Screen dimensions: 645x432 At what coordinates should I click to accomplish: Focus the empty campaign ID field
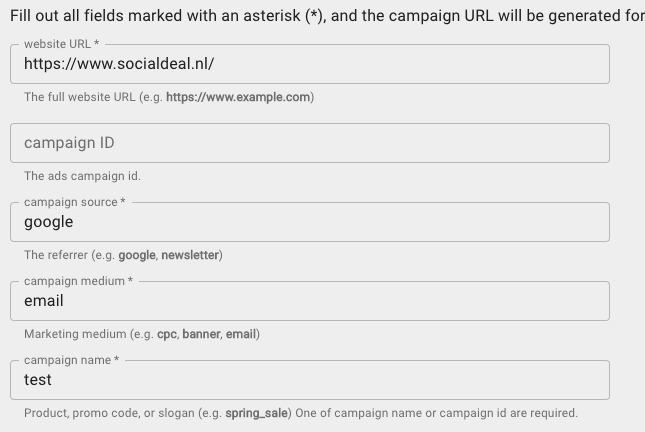[x=310, y=143]
